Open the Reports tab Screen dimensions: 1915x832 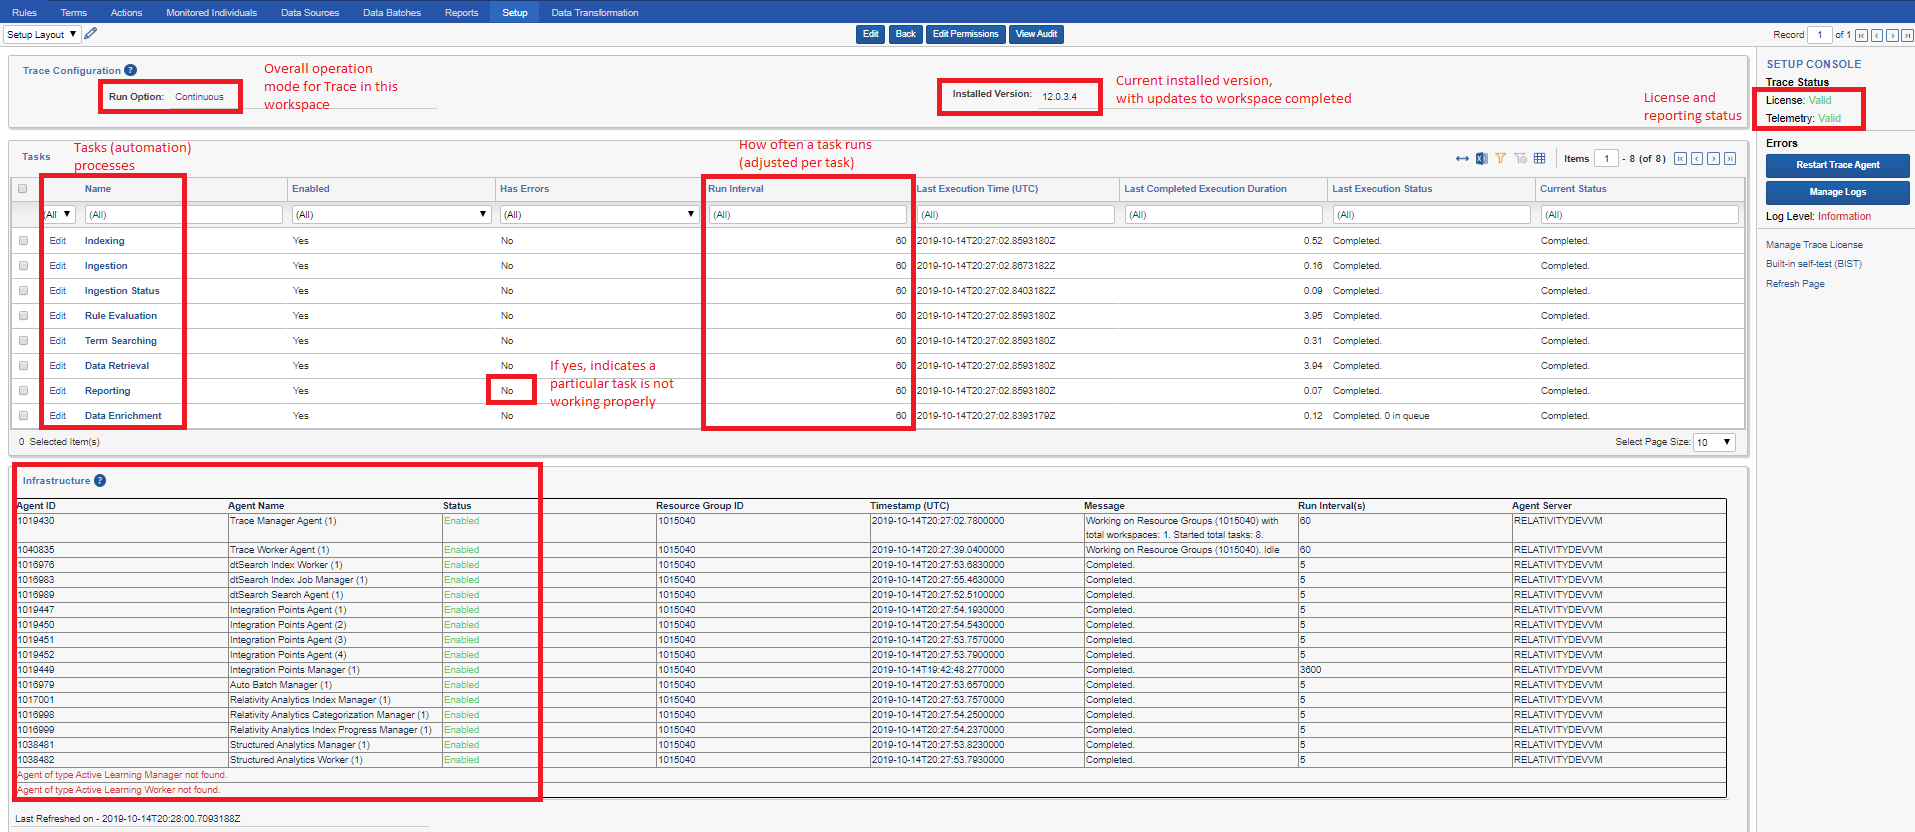click(x=461, y=12)
